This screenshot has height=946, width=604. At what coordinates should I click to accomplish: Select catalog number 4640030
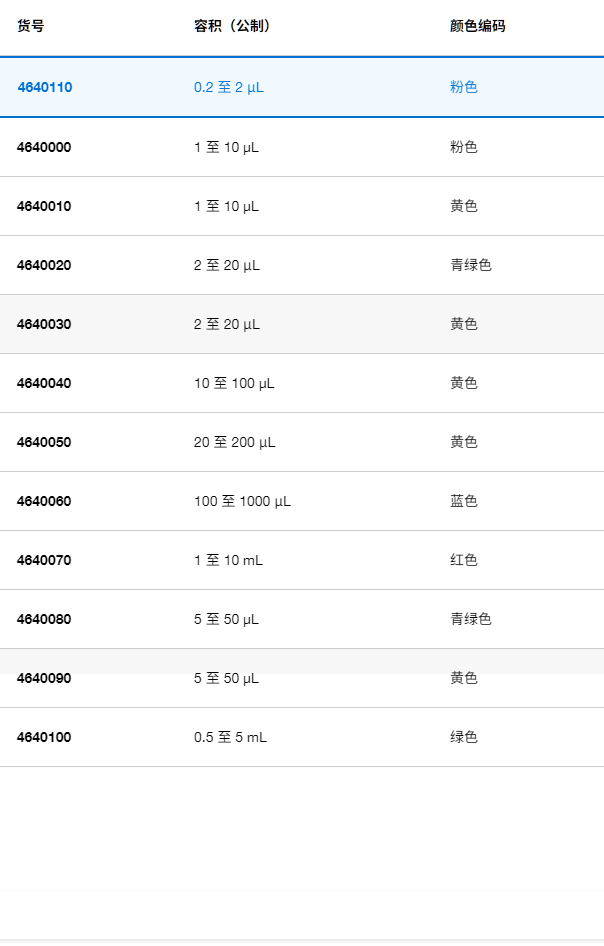pyautogui.click(x=45, y=324)
